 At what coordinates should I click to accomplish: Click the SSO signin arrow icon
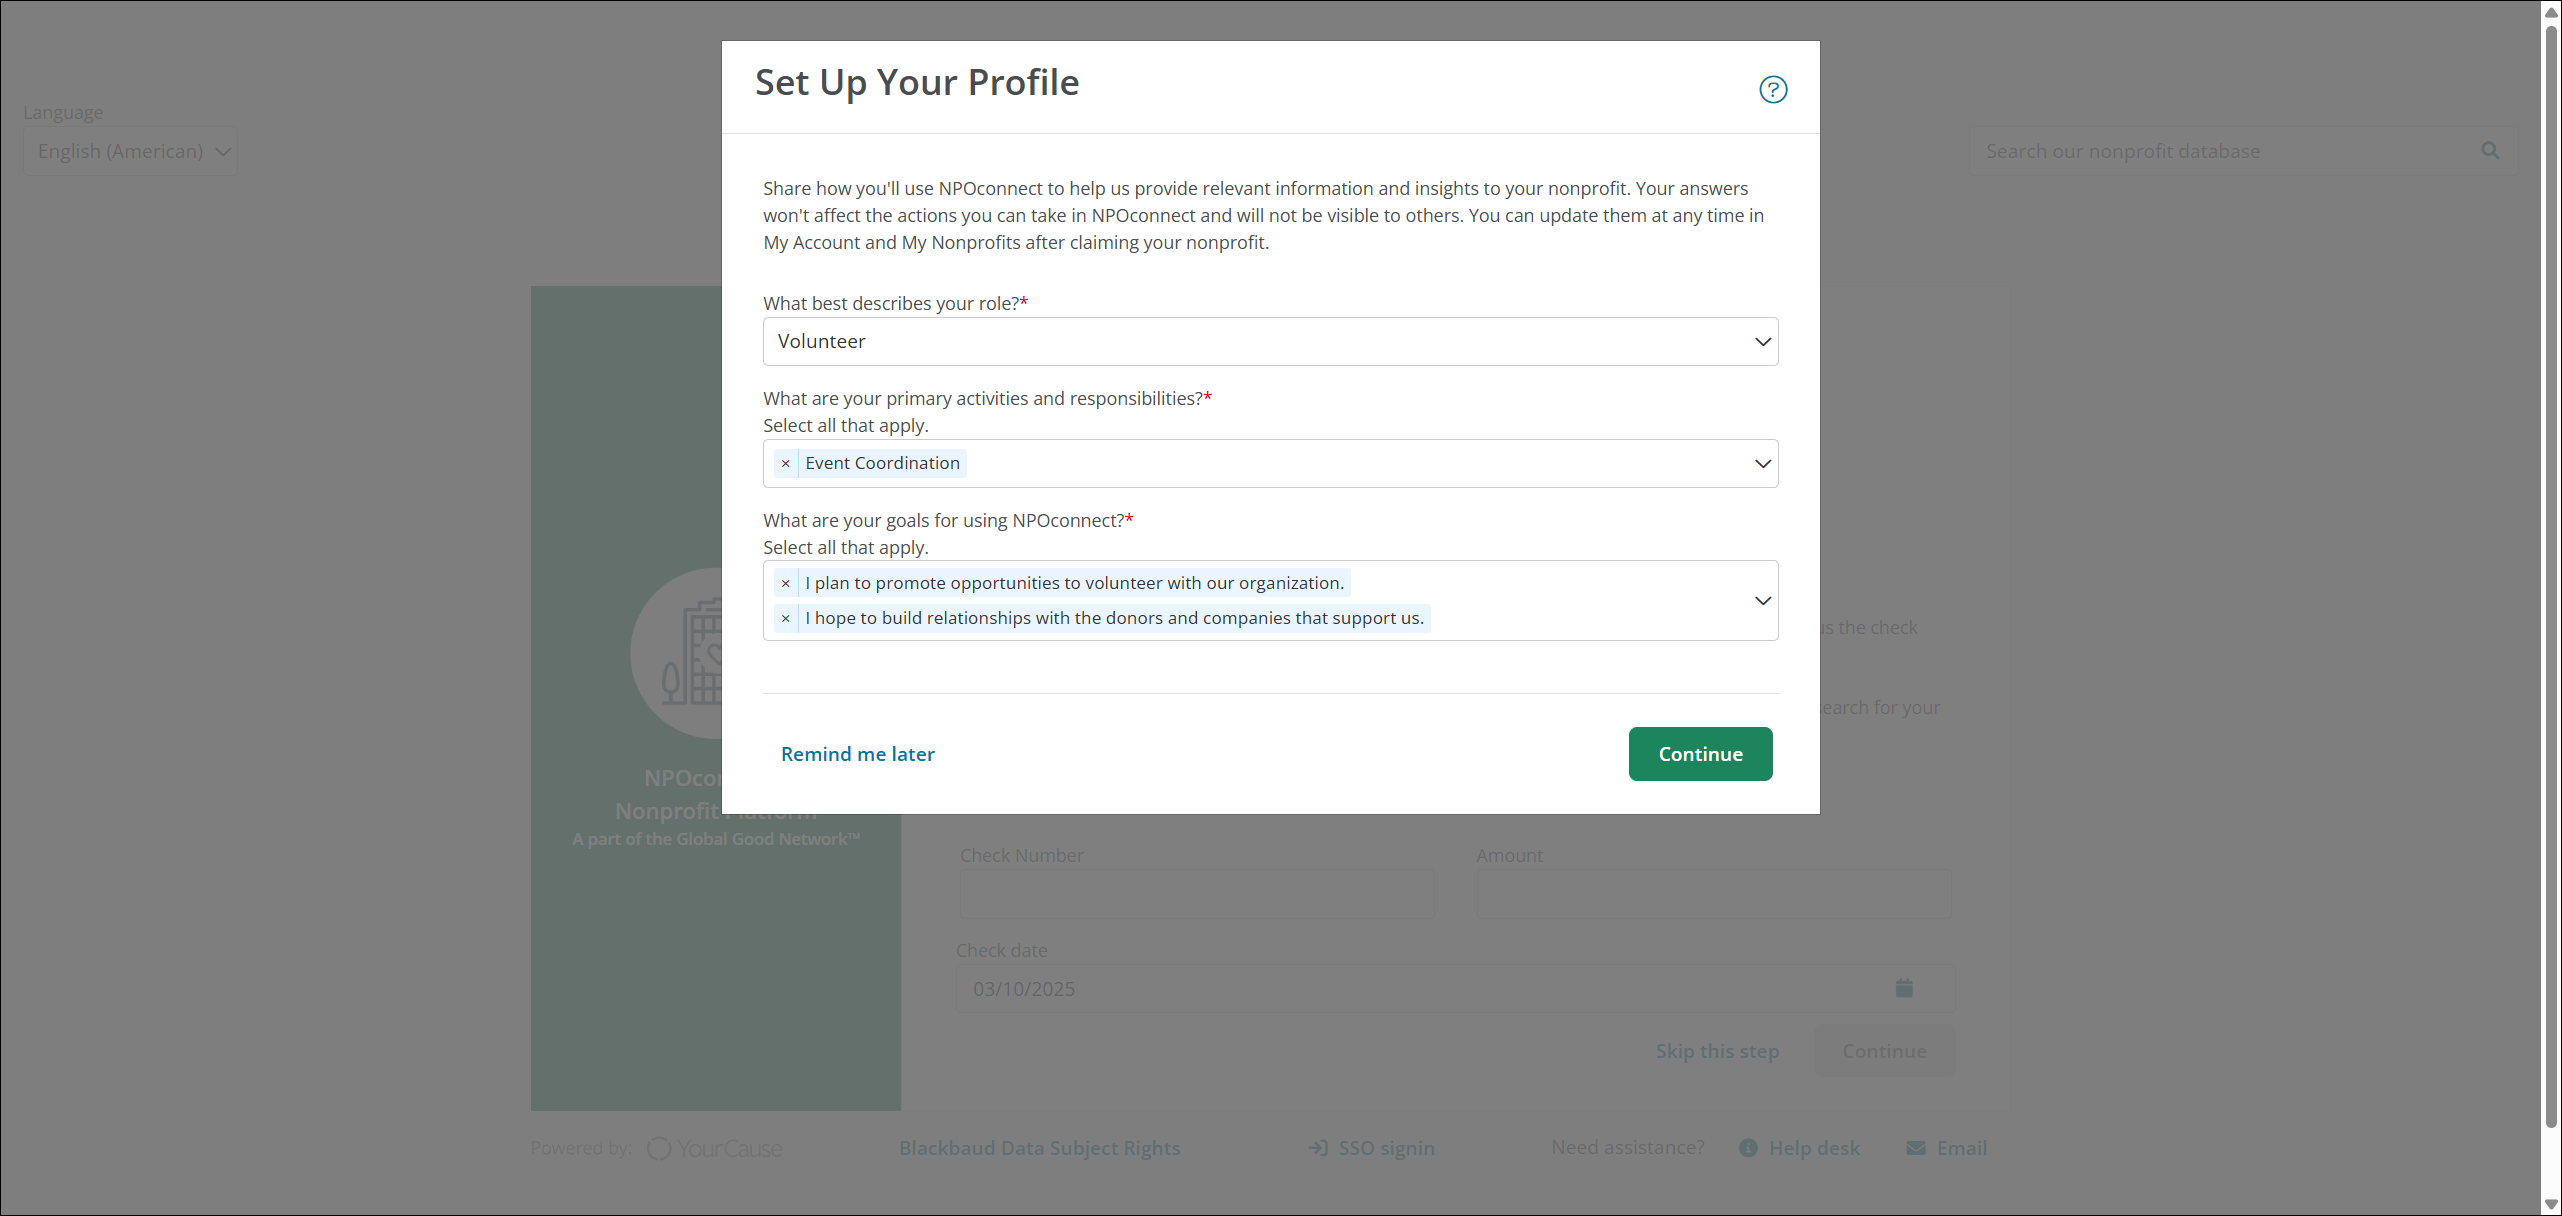[1318, 1148]
